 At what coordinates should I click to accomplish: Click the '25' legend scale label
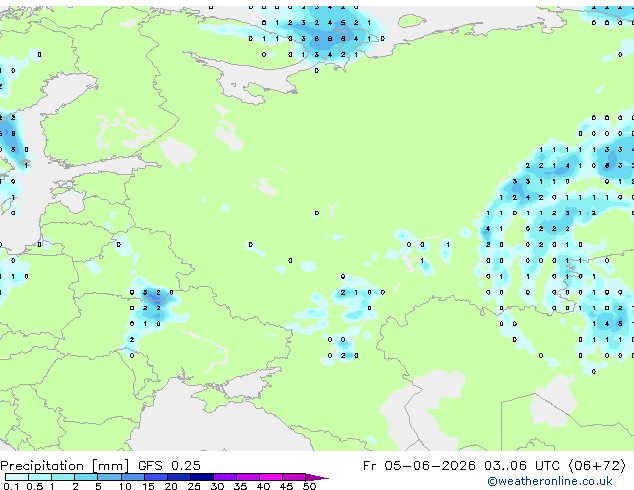(x=194, y=486)
